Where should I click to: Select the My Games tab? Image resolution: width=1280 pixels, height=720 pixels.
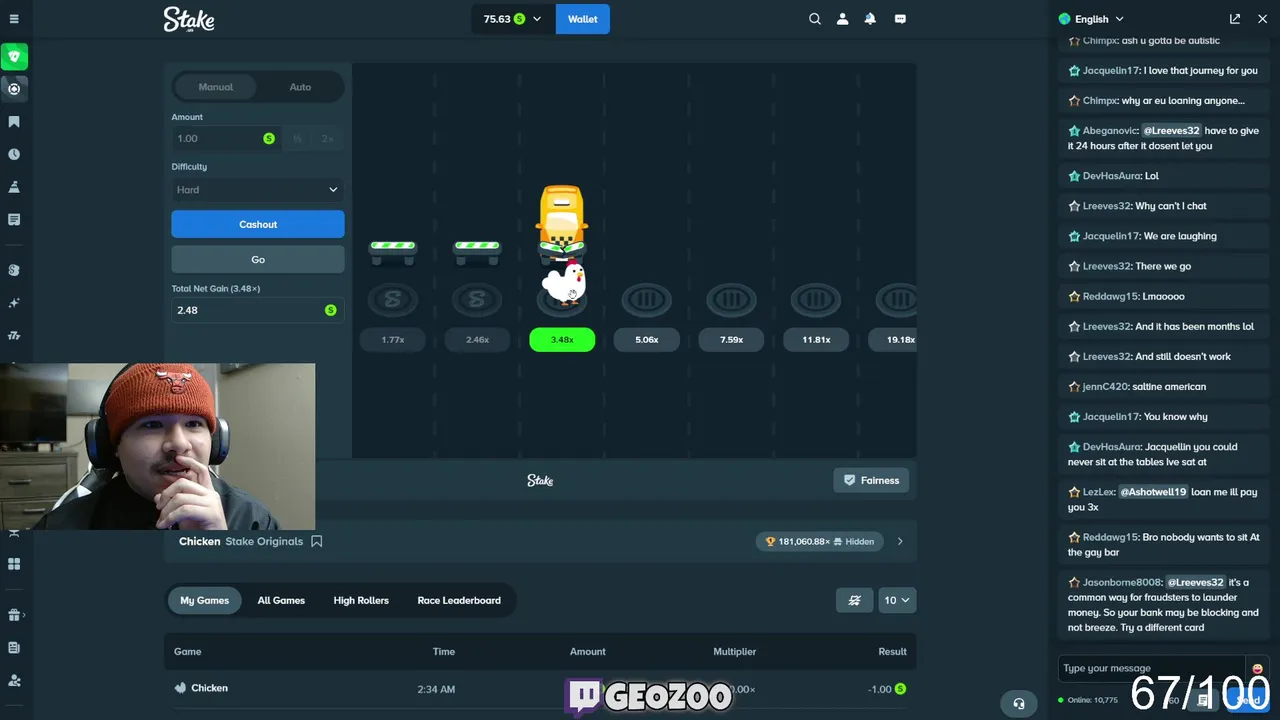point(205,600)
